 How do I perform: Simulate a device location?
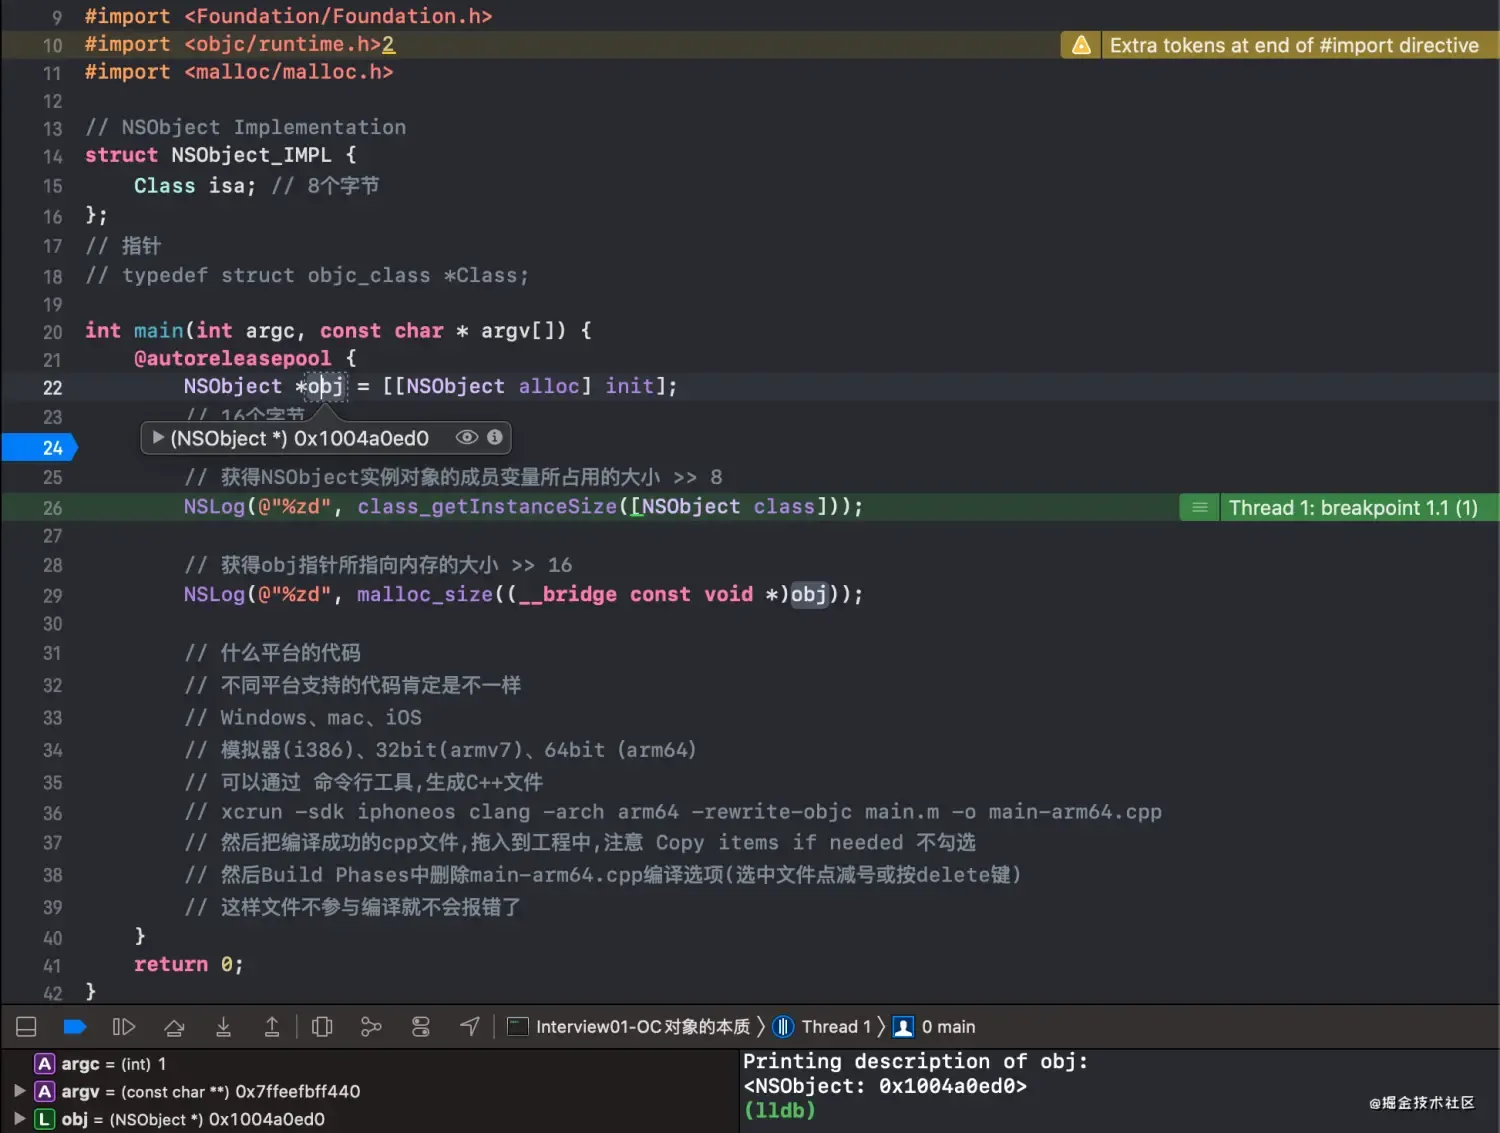(470, 1026)
